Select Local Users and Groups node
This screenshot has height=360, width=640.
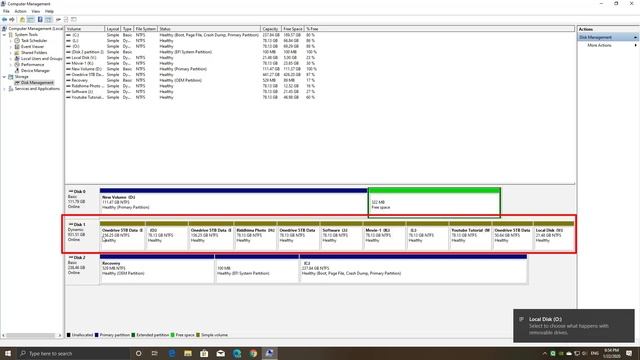click(41, 58)
